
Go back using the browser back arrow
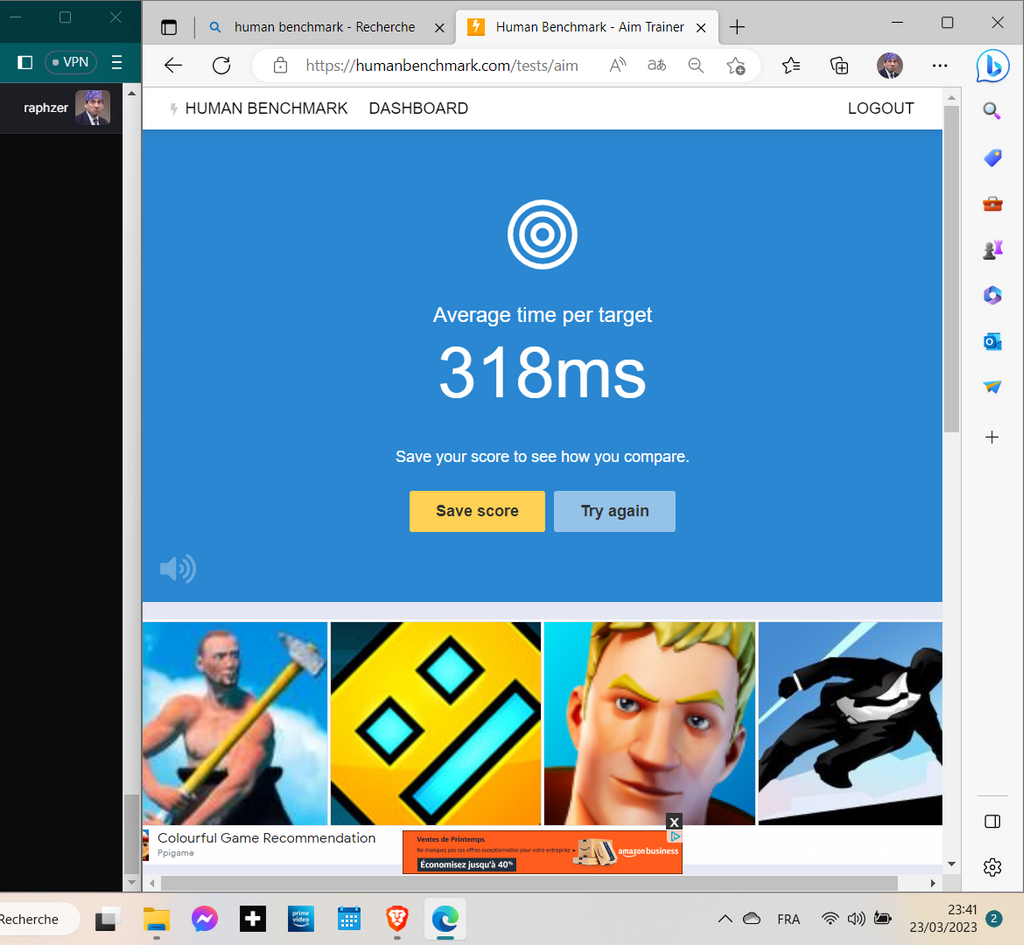tap(173, 66)
